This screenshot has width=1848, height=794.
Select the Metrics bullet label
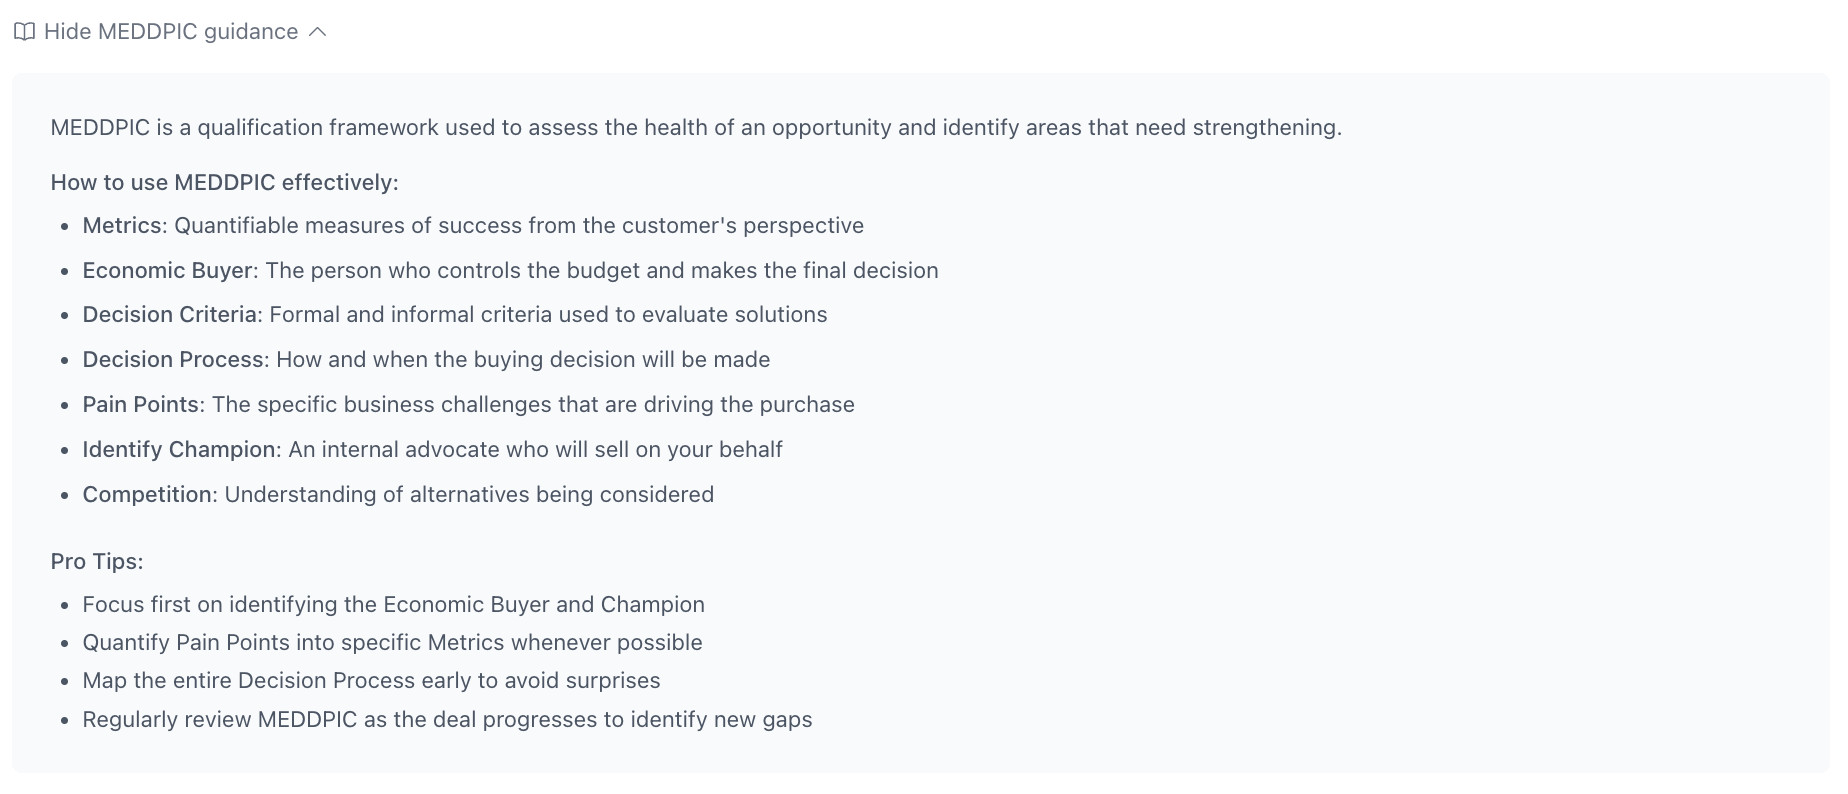[120, 226]
